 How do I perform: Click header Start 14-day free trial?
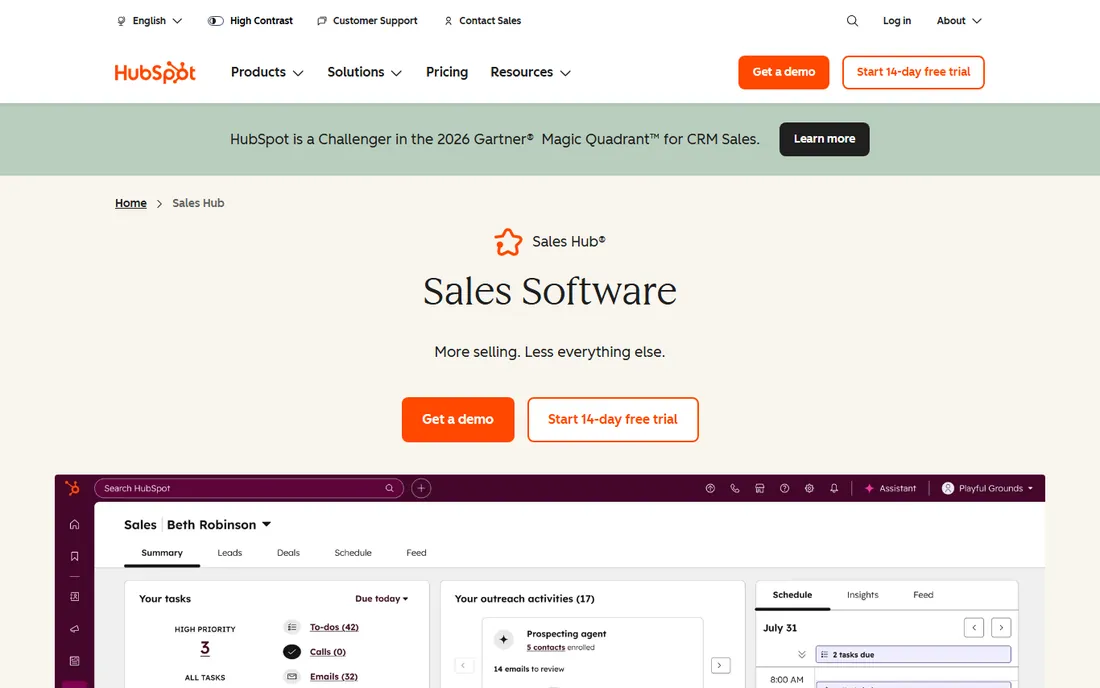[913, 72]
